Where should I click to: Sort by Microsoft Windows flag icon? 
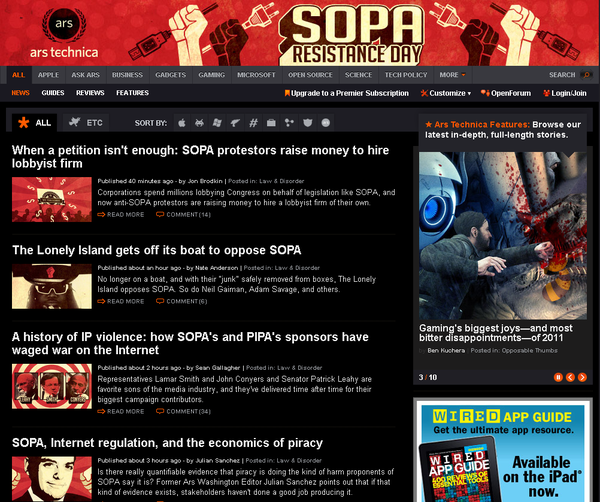click(217, 123)
